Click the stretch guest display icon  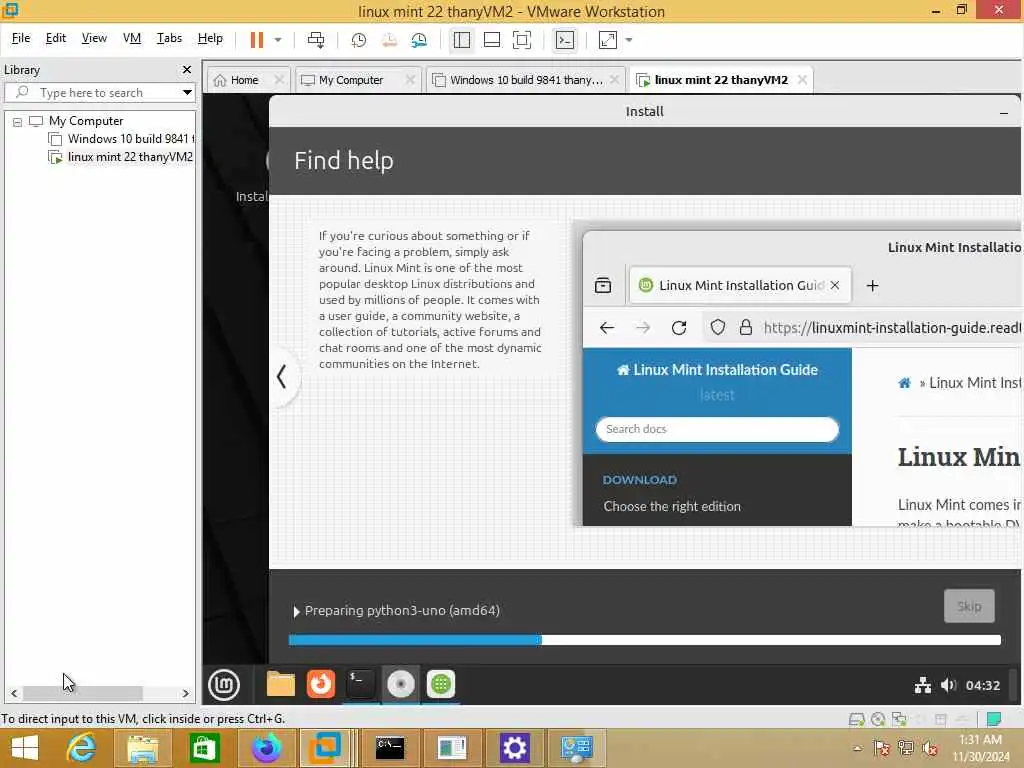607,40
